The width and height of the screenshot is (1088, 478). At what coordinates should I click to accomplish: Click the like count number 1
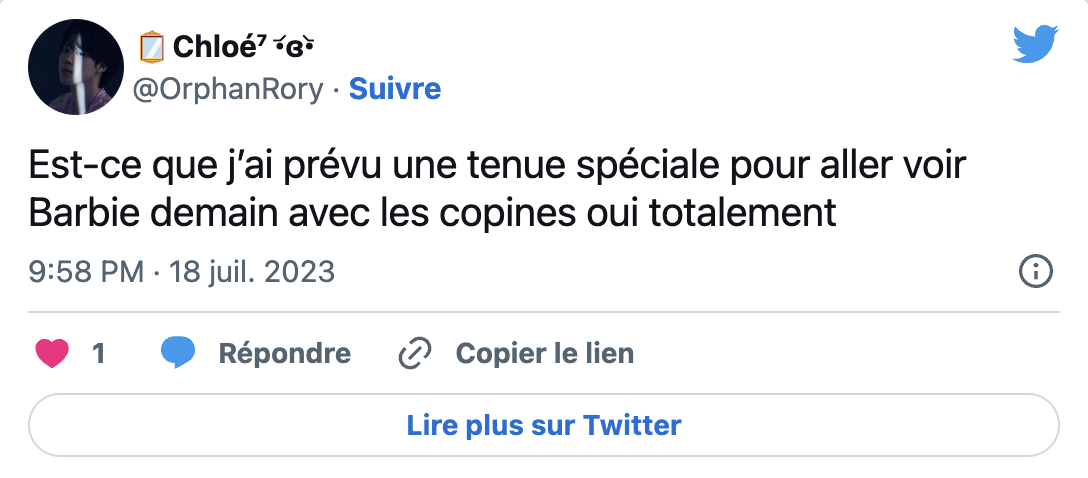tap(99, 353)
